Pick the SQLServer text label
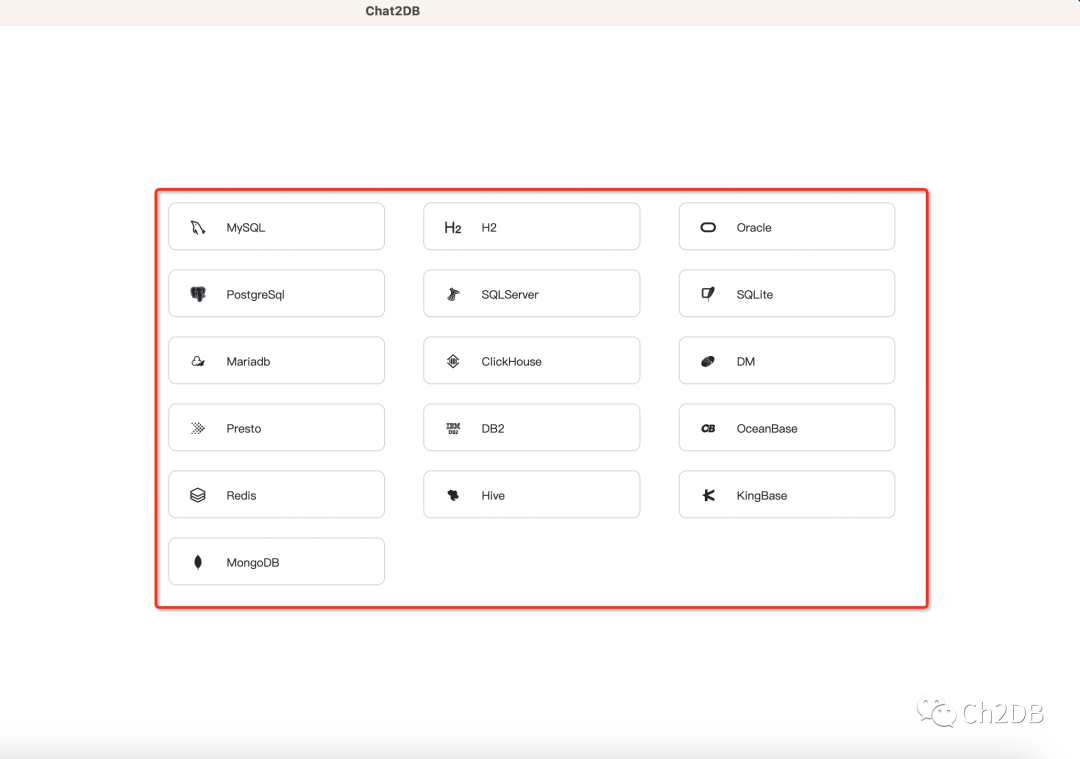The image size is (1080, 759). 510,295
